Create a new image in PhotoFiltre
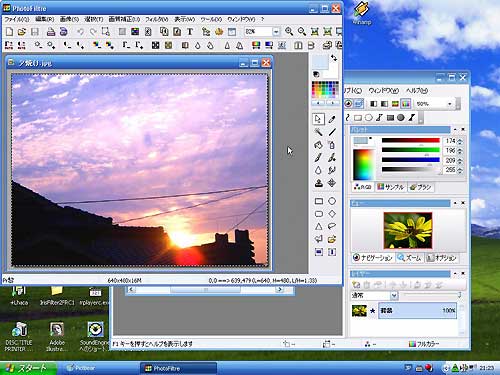This screenshot has height=375, width=500. [9, 32]
